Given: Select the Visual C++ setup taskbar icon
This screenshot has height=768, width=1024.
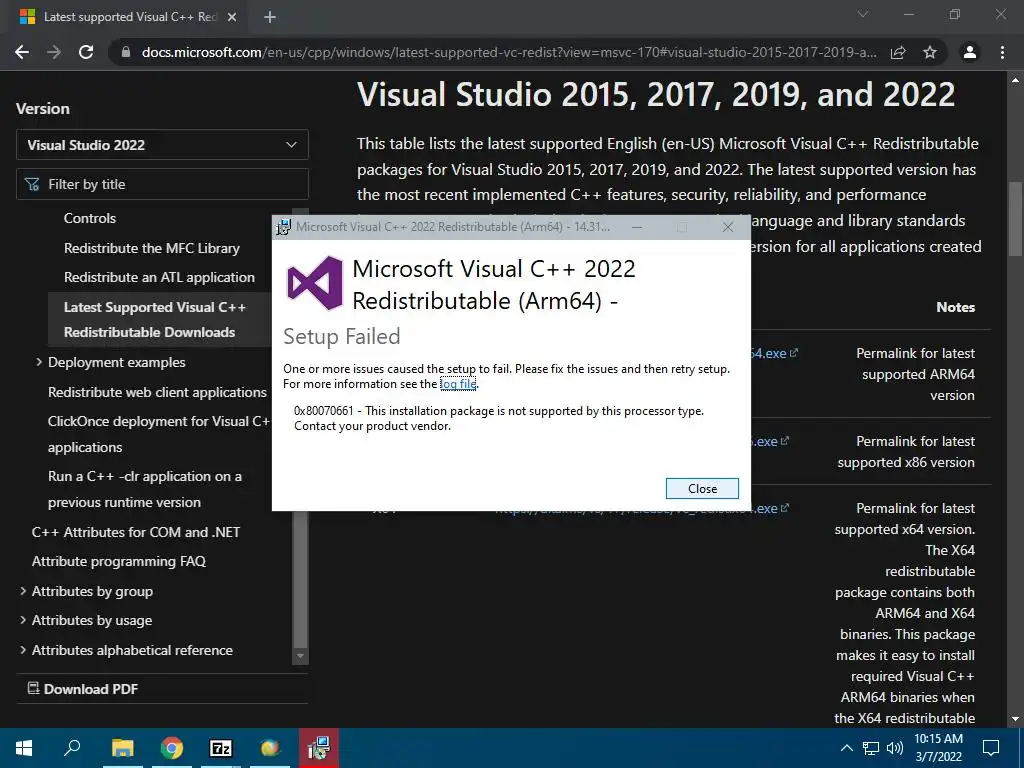Looking at the screenshot, I should tap(319, 748).
